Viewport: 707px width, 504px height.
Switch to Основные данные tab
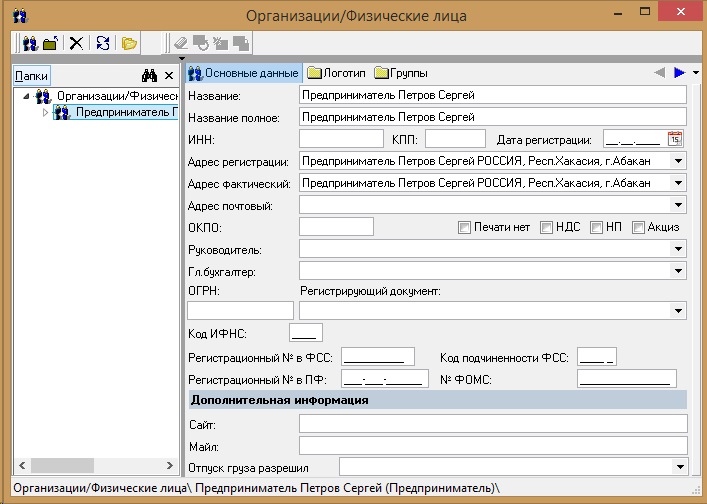point(243,73)
